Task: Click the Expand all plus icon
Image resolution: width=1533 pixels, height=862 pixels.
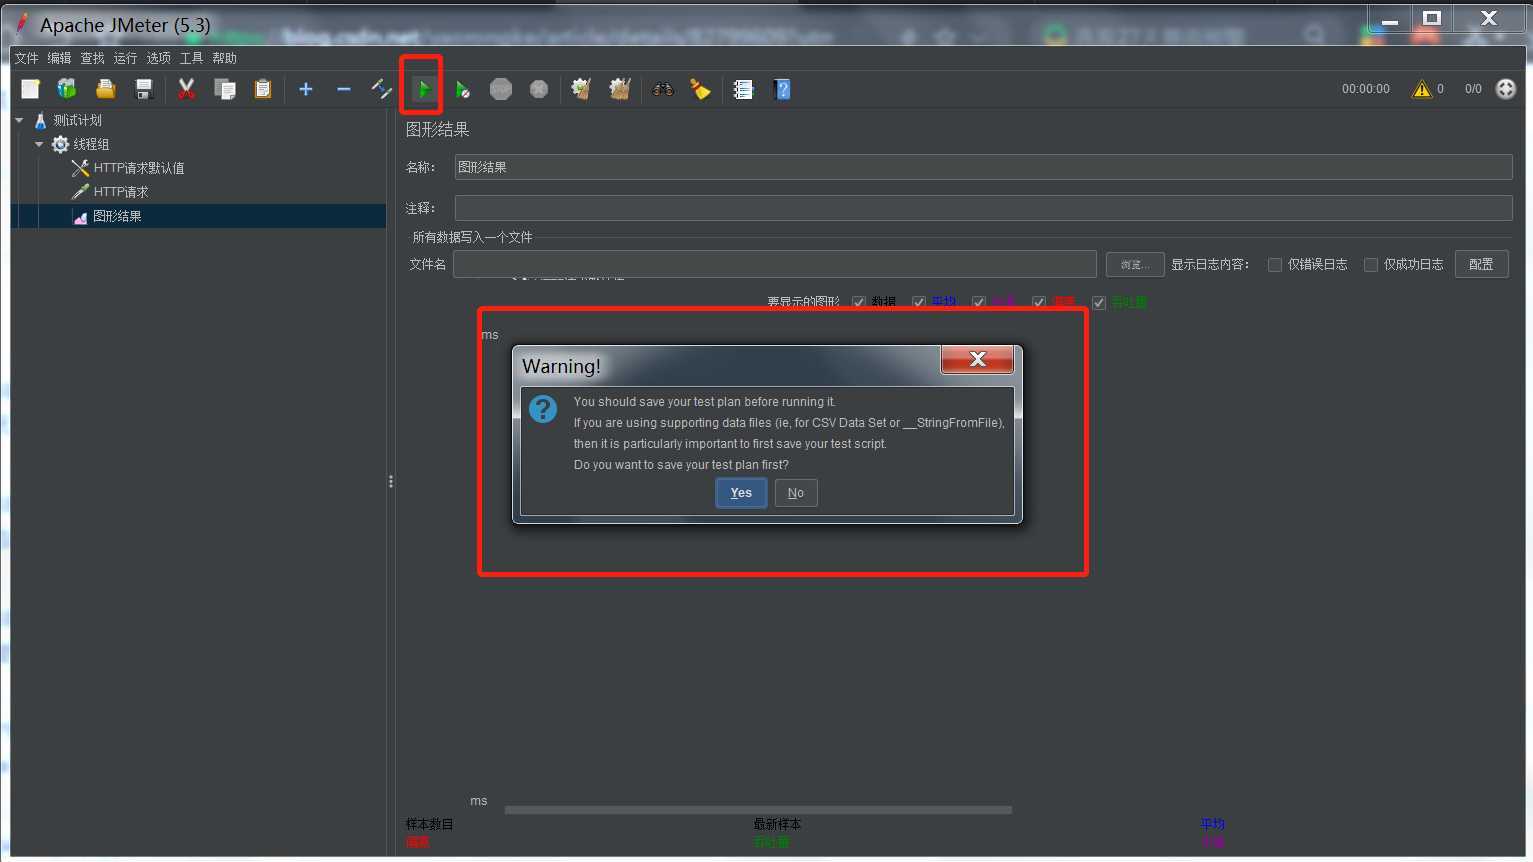Action: pyautogui.click(x=306, y=89)
